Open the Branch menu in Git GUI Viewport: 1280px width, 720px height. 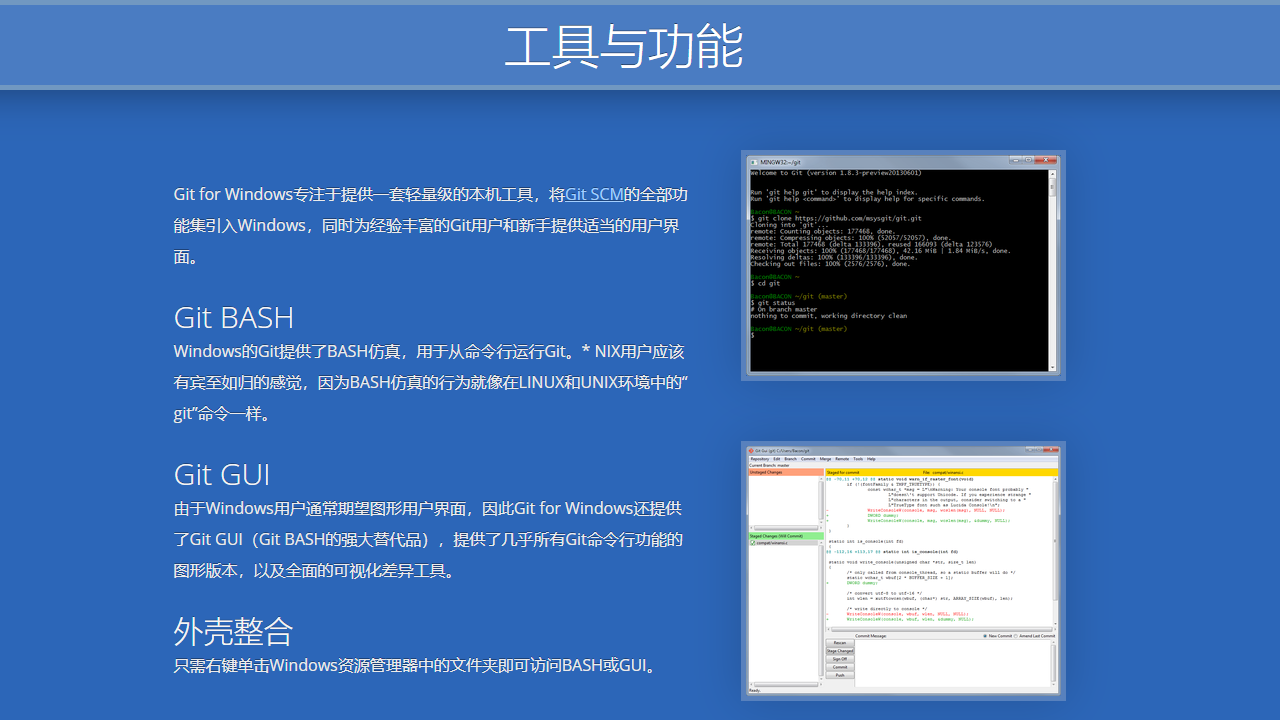click(x=790, y=459)
